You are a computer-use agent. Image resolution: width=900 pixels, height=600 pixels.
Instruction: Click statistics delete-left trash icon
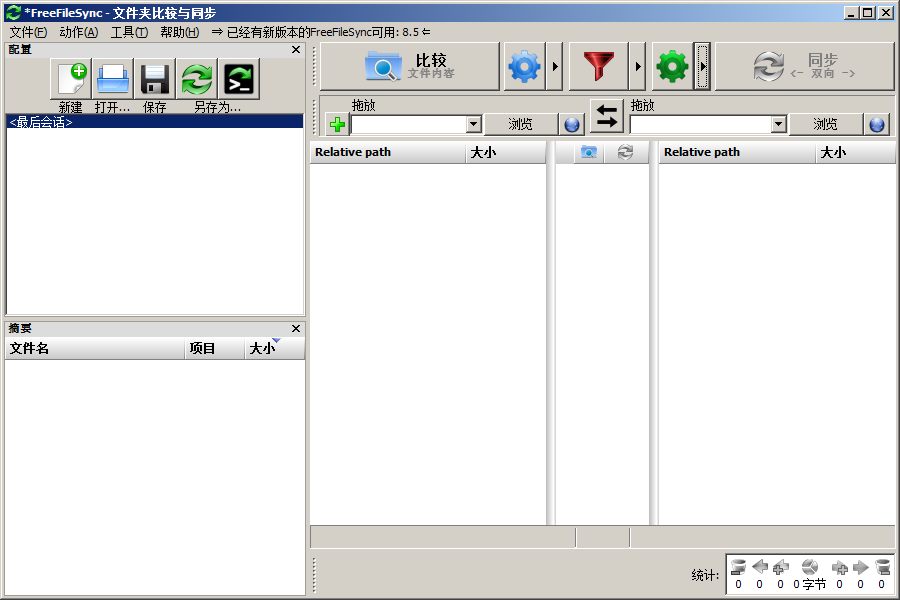pos(738,567)
